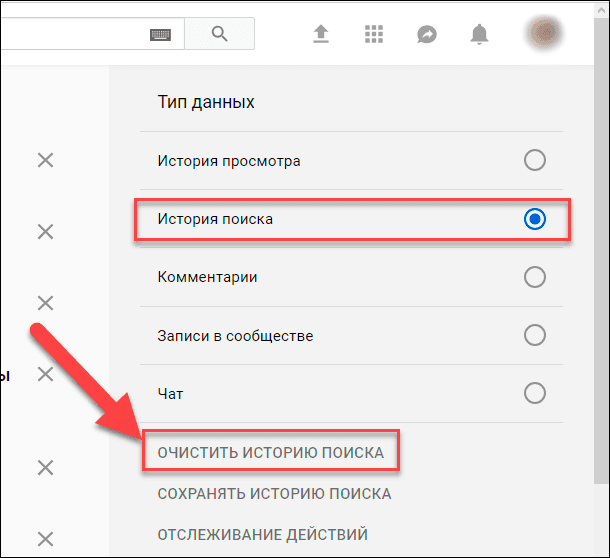
Task: Click the Тип данных heading
Action: (x=206, y=102)
